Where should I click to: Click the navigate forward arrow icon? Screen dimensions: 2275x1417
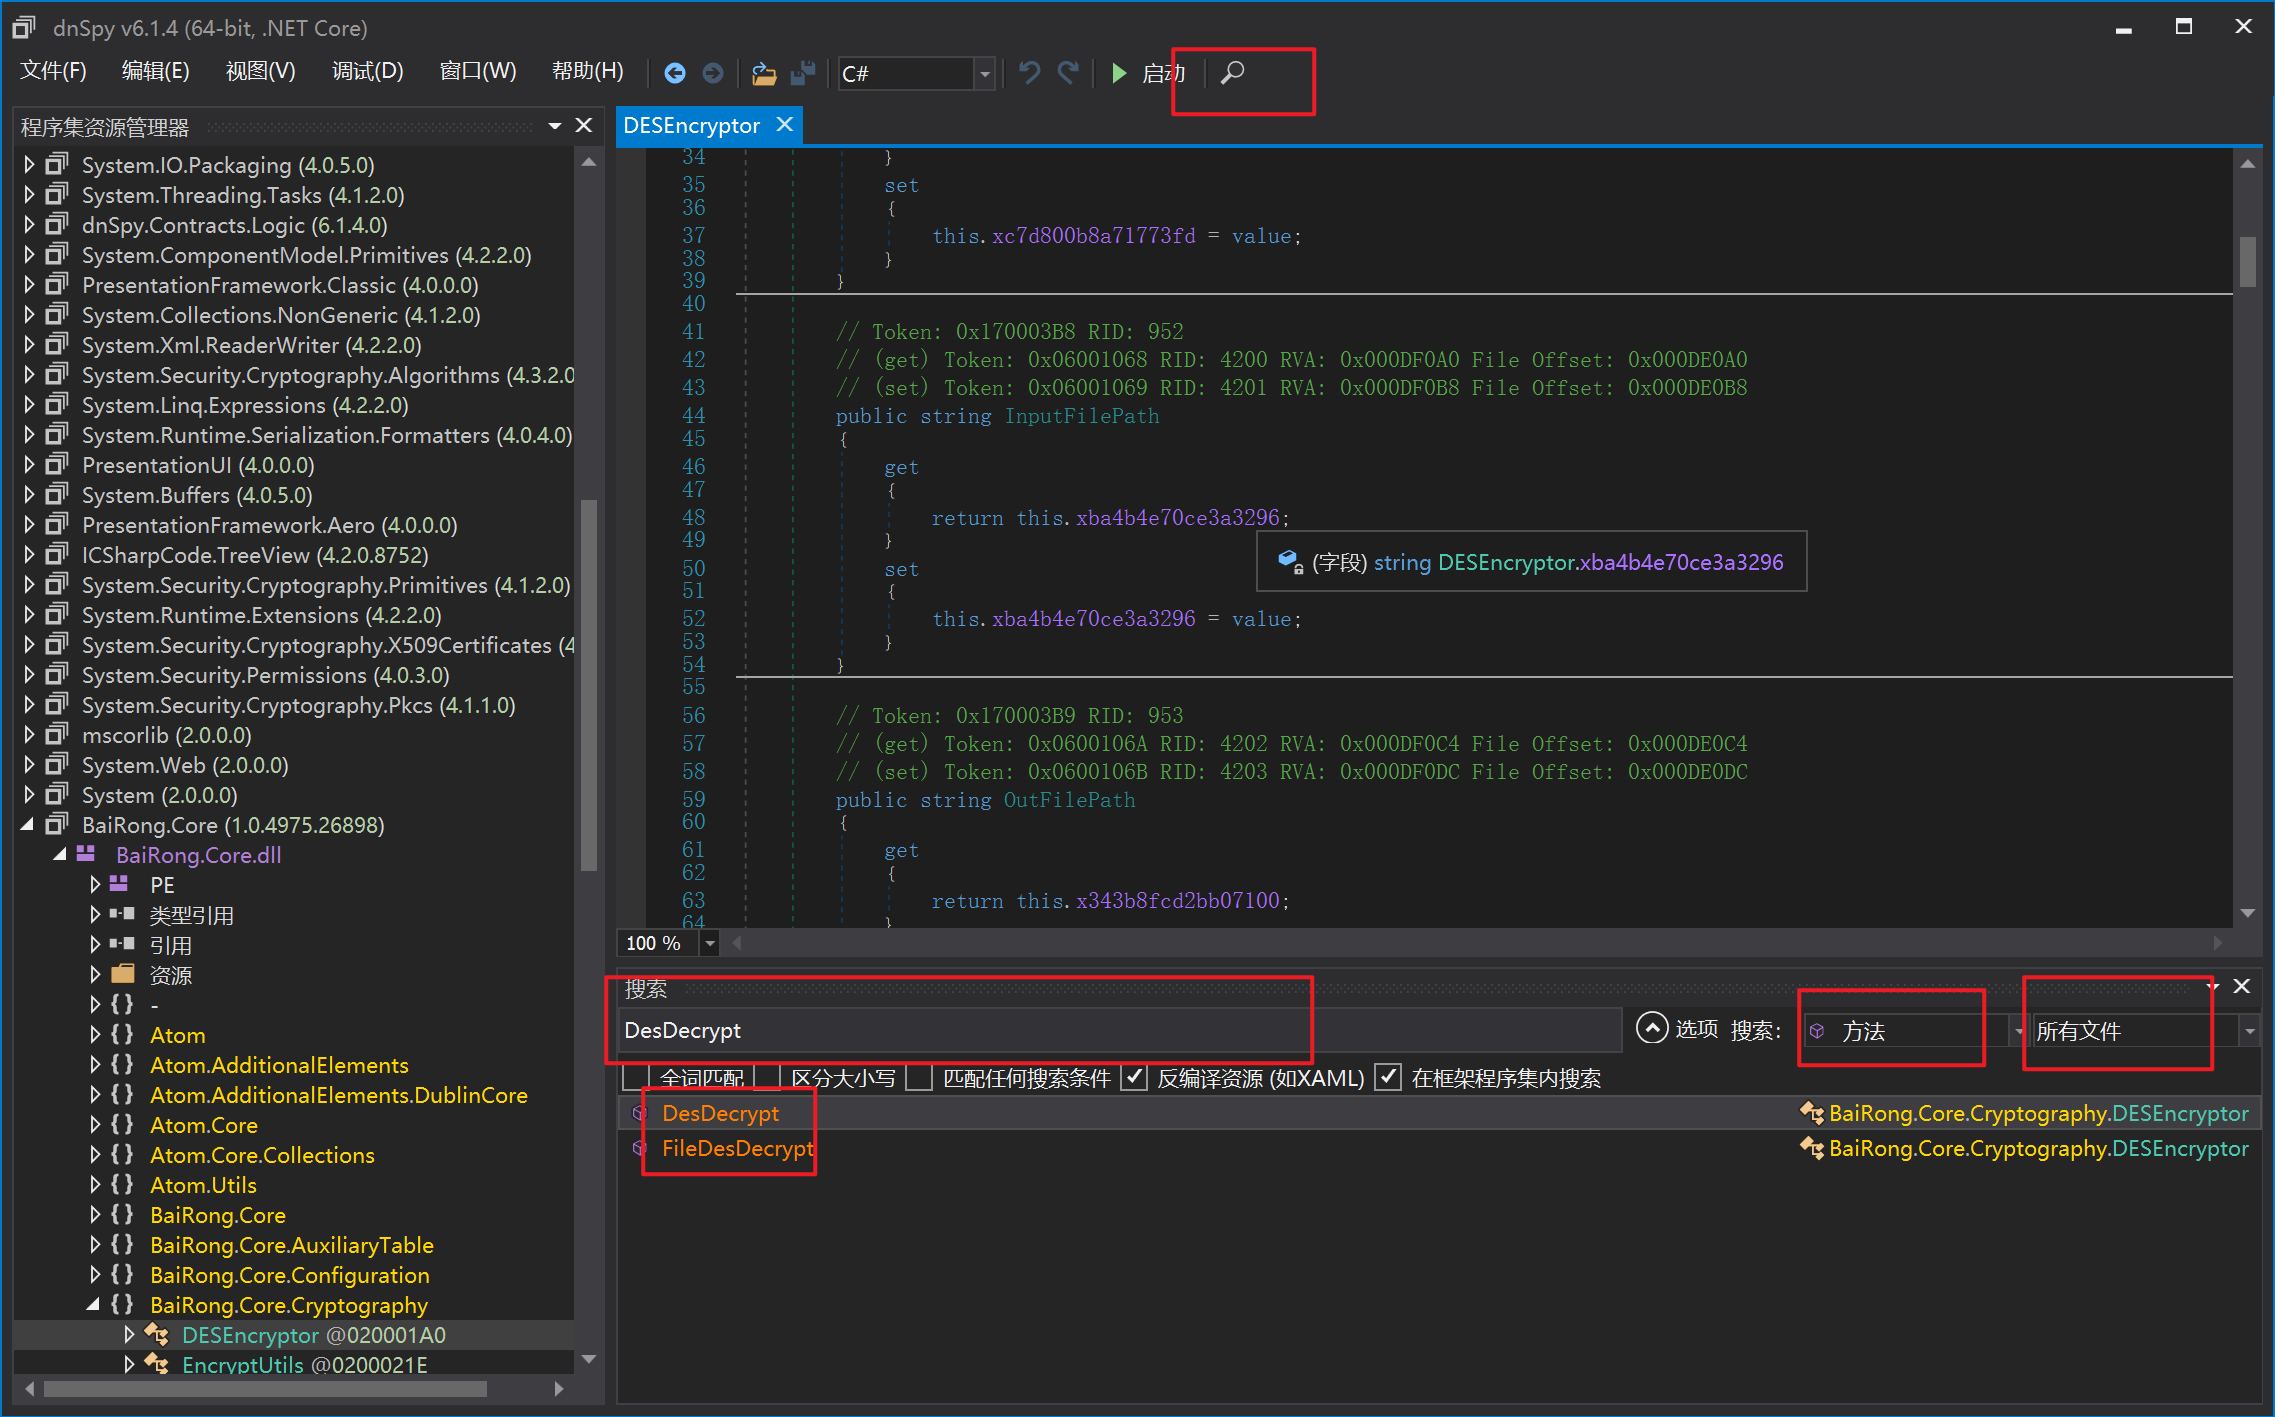[713, 73]
